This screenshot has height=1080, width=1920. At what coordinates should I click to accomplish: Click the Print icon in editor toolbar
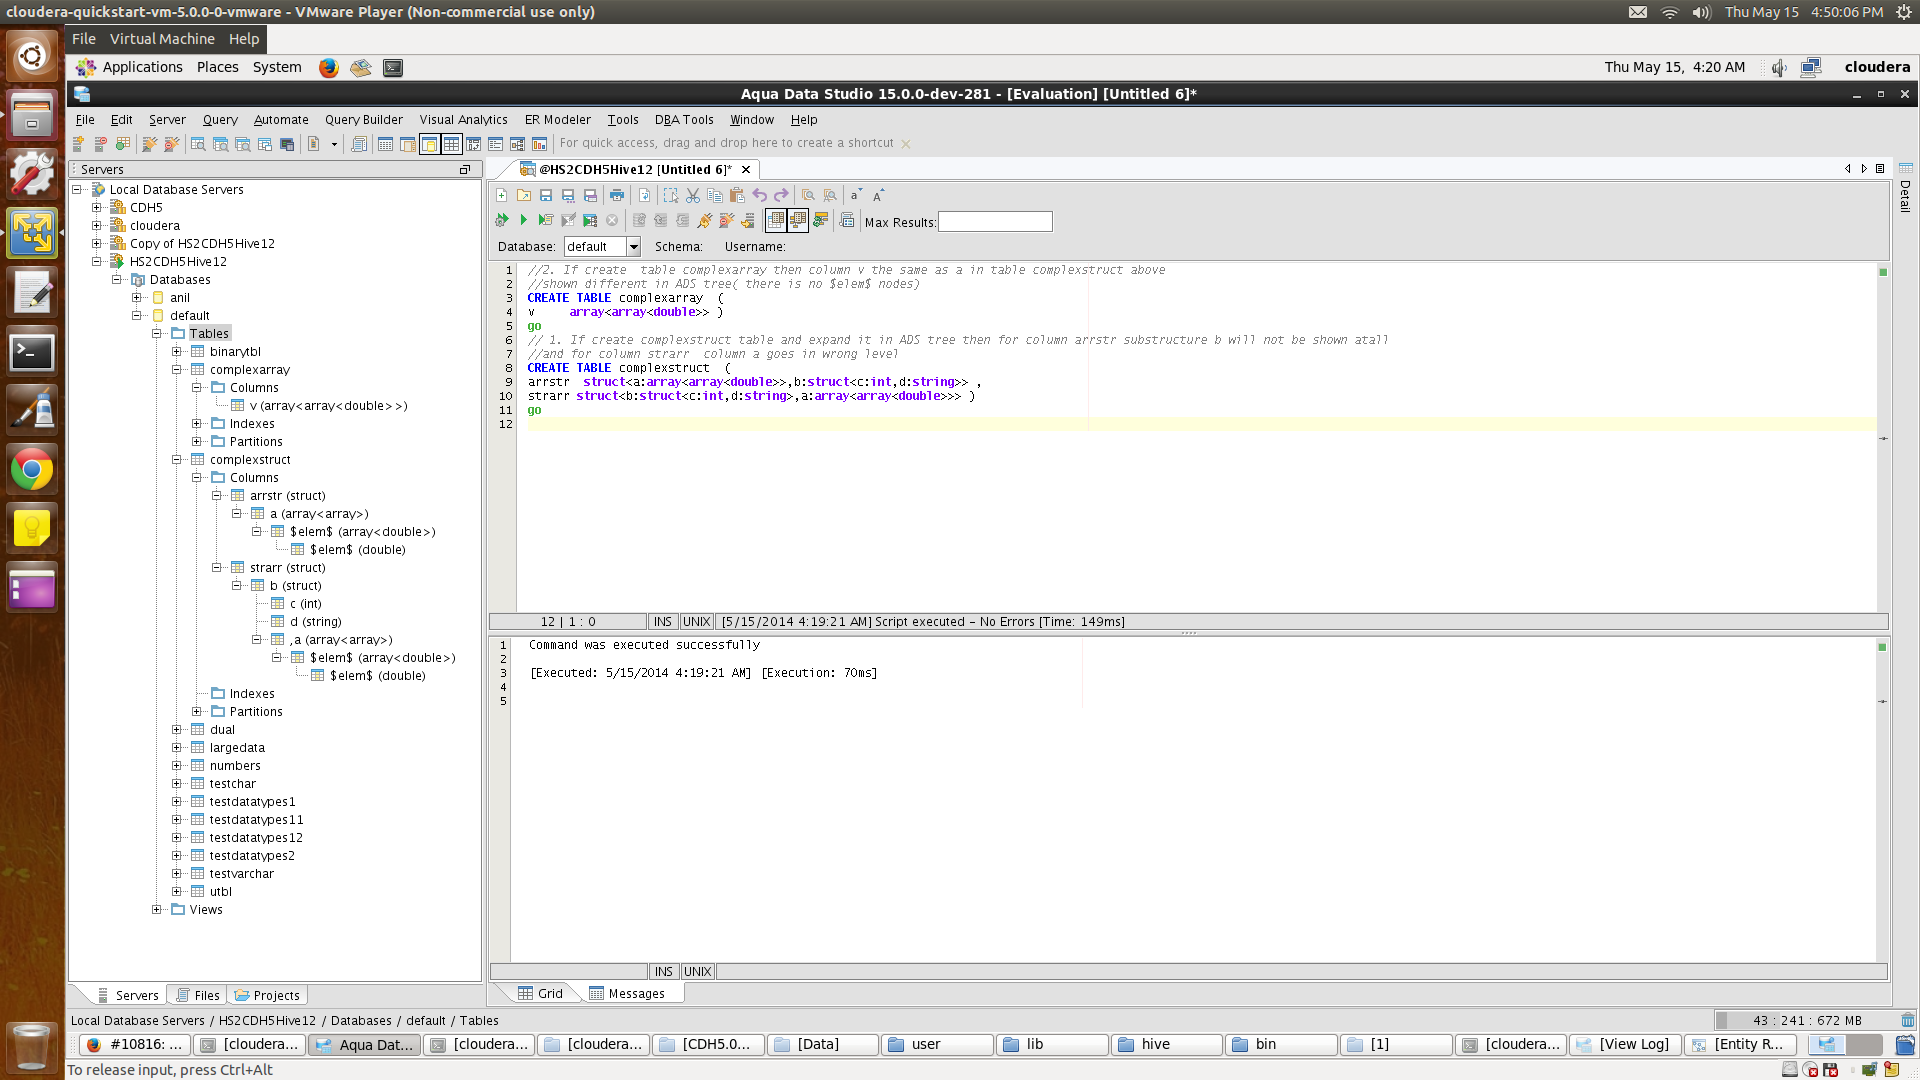(x=617, y=196)
